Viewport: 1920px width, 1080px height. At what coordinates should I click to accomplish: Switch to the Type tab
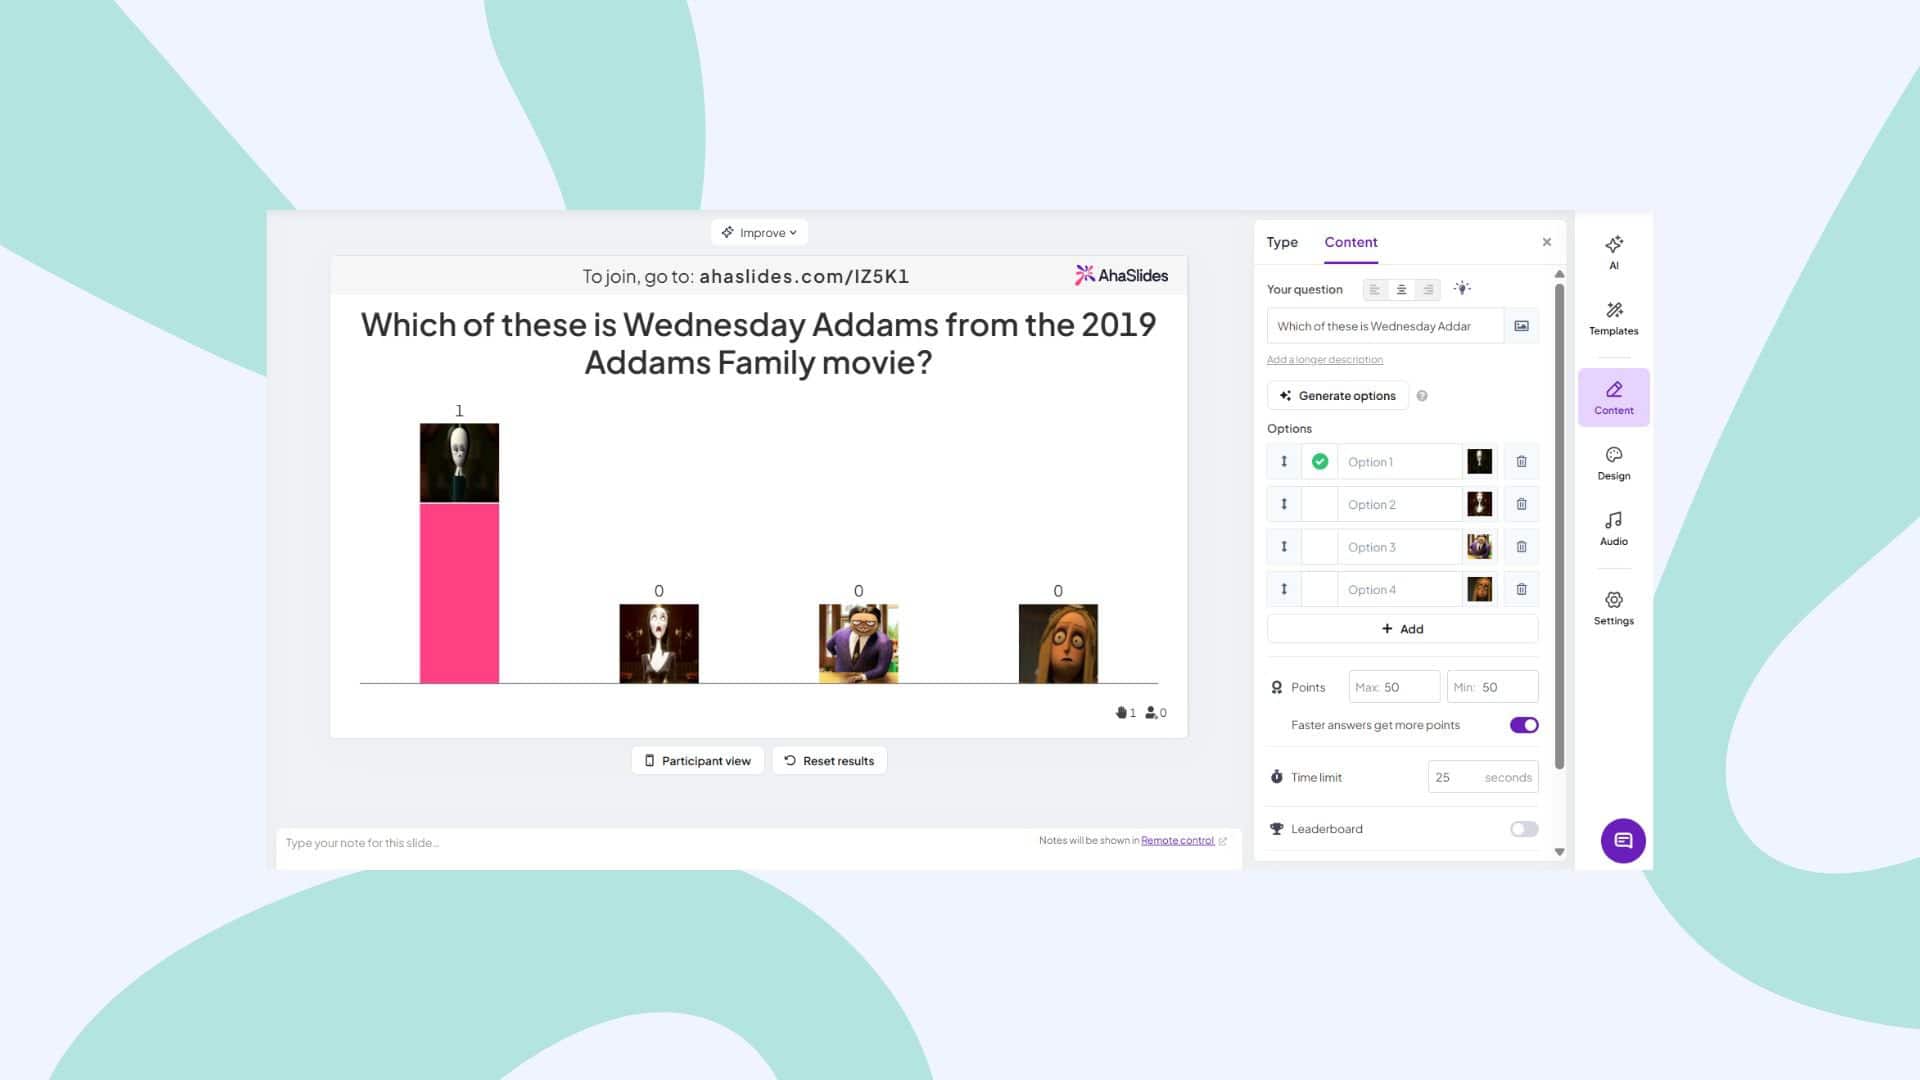pos(1282,242)
